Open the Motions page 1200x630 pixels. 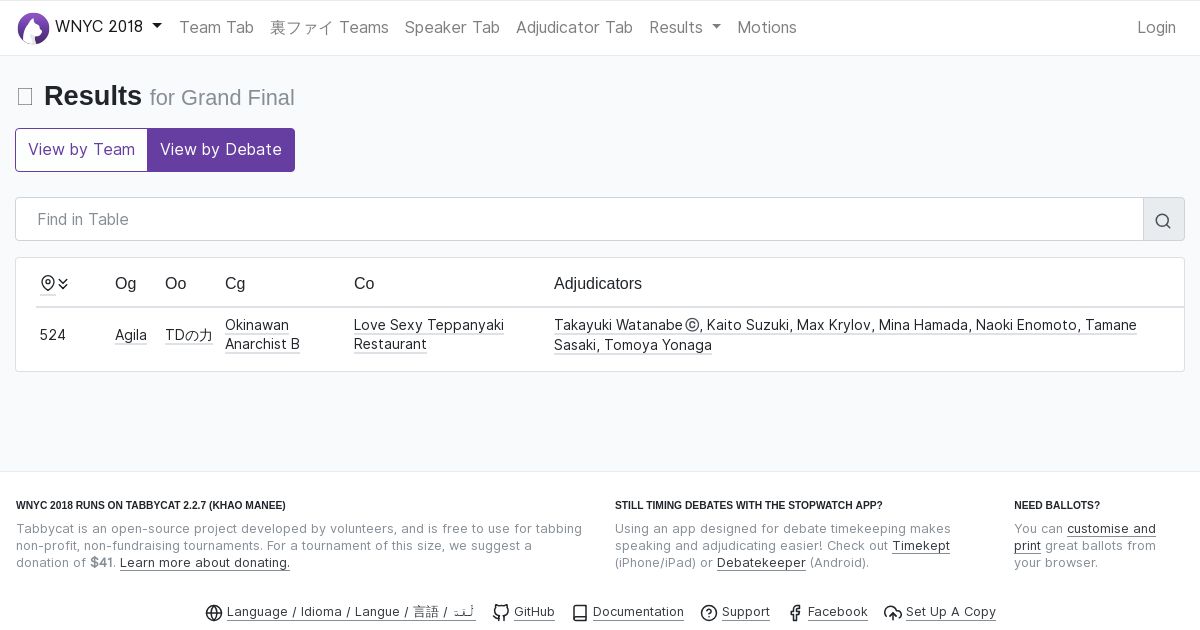(767, 27)
